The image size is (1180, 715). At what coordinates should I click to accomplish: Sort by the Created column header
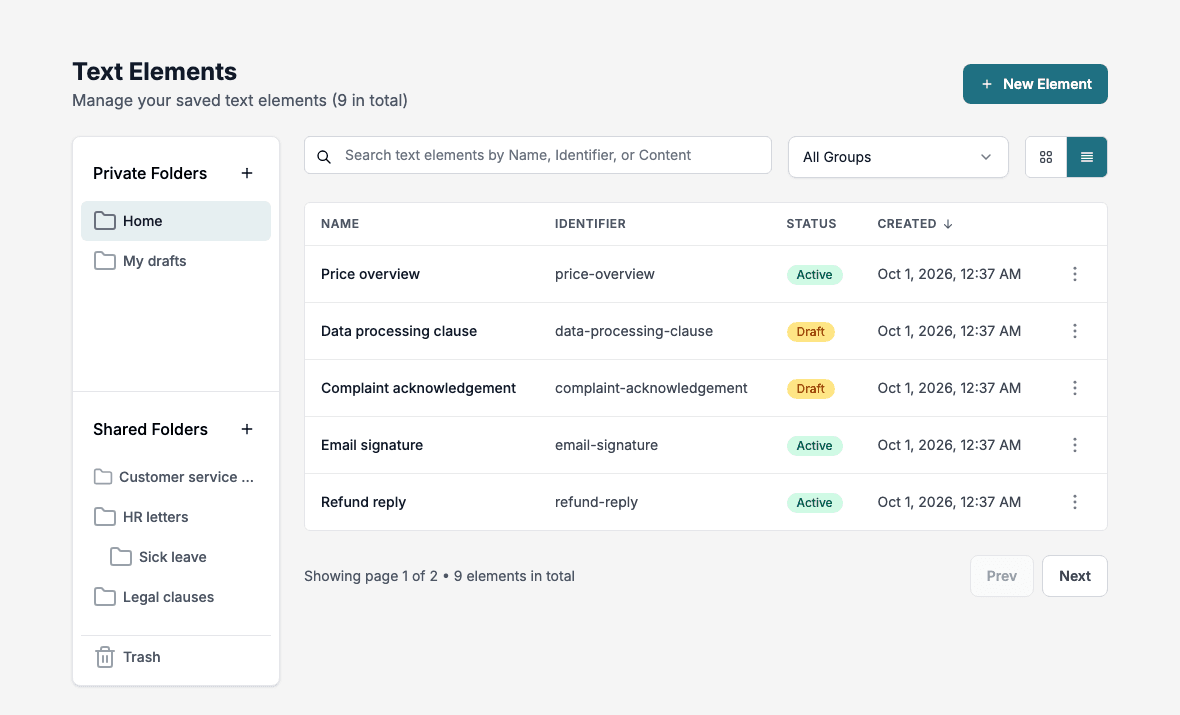(x=907, y=224)
